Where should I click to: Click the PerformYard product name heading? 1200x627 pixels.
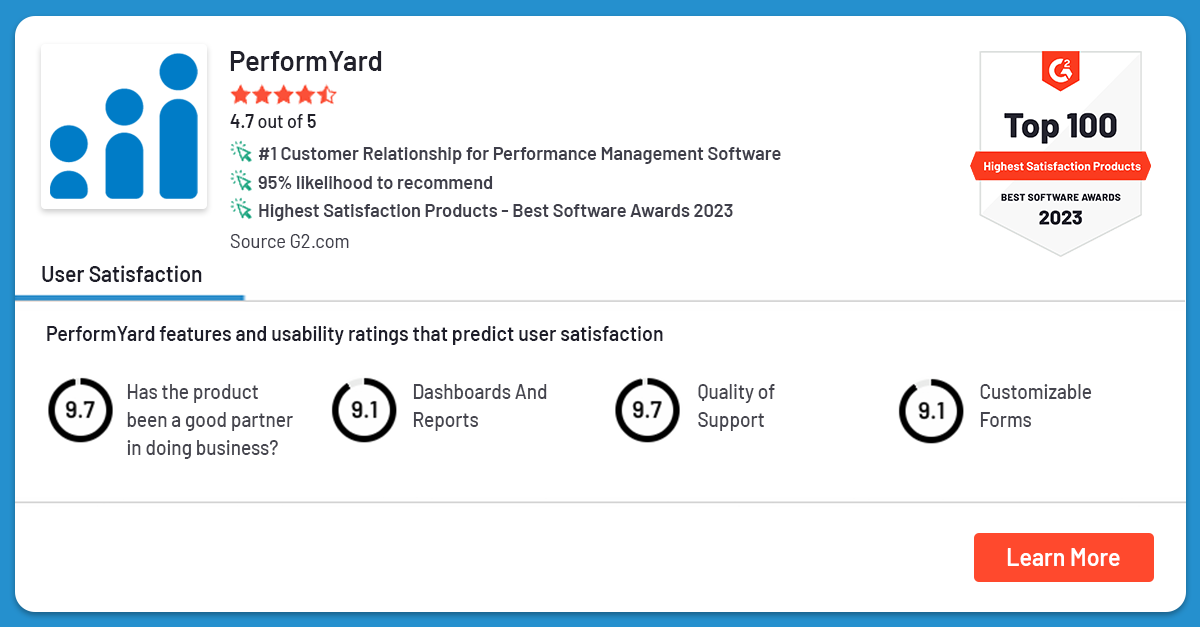pyautogui.click(x=305, y=61)
